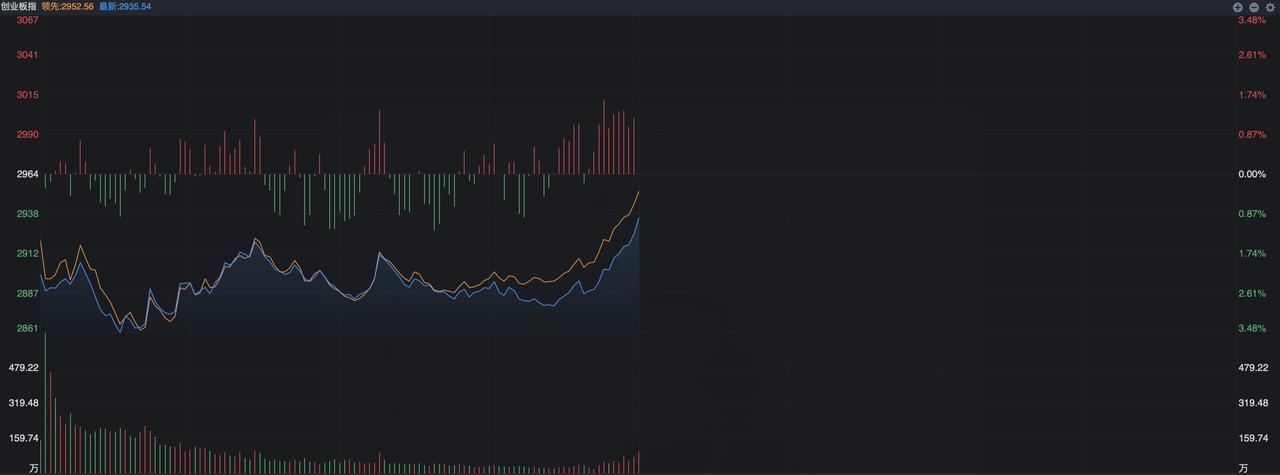The width and height of the screenshot is (1280, 475).
Task: Click the 2990 price axis label
Action: click(x=27, y=134)
